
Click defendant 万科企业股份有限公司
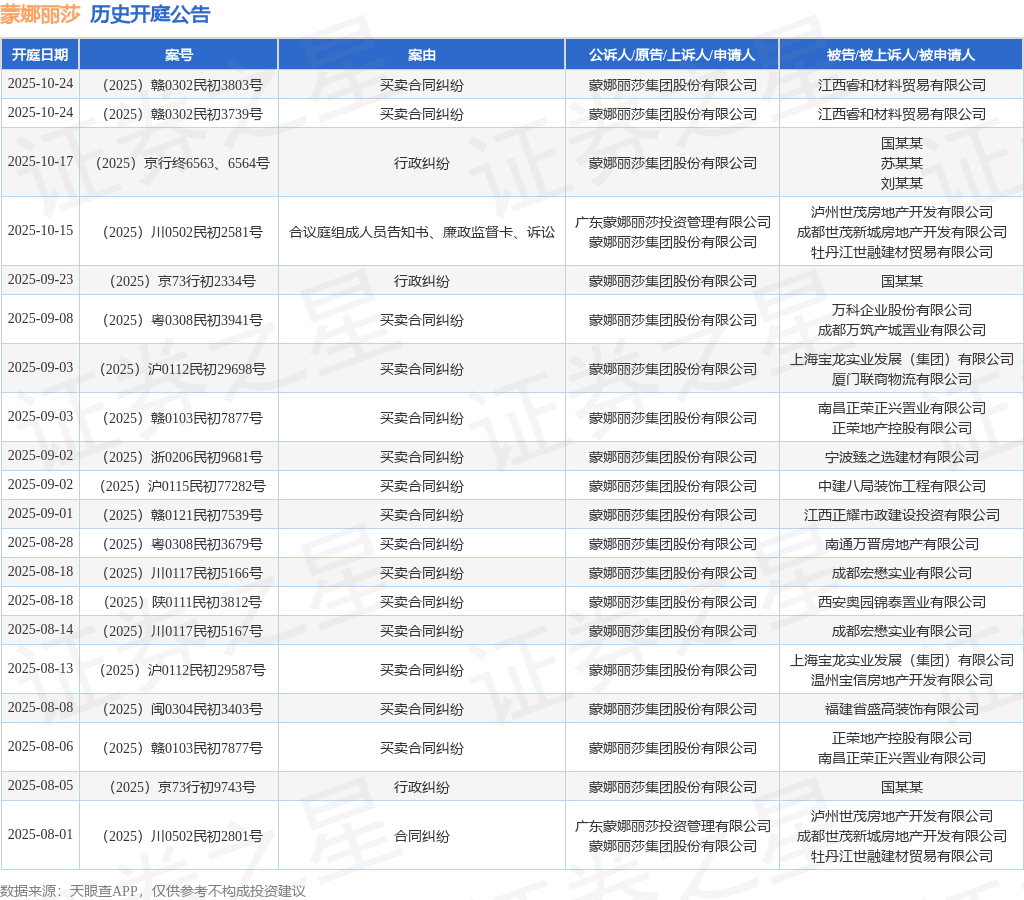tap(901, 310)
